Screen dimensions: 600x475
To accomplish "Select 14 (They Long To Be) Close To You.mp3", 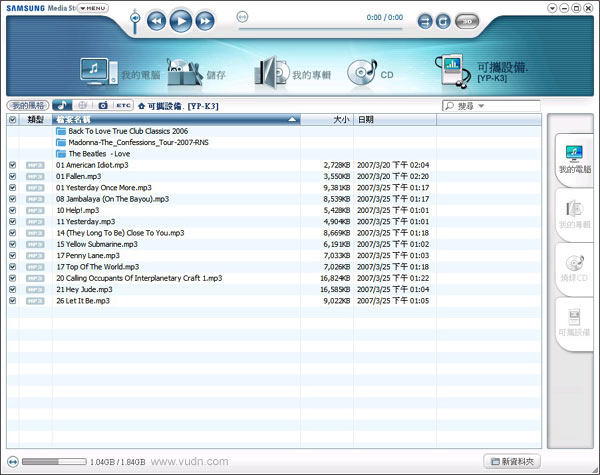I will (120, 233).
